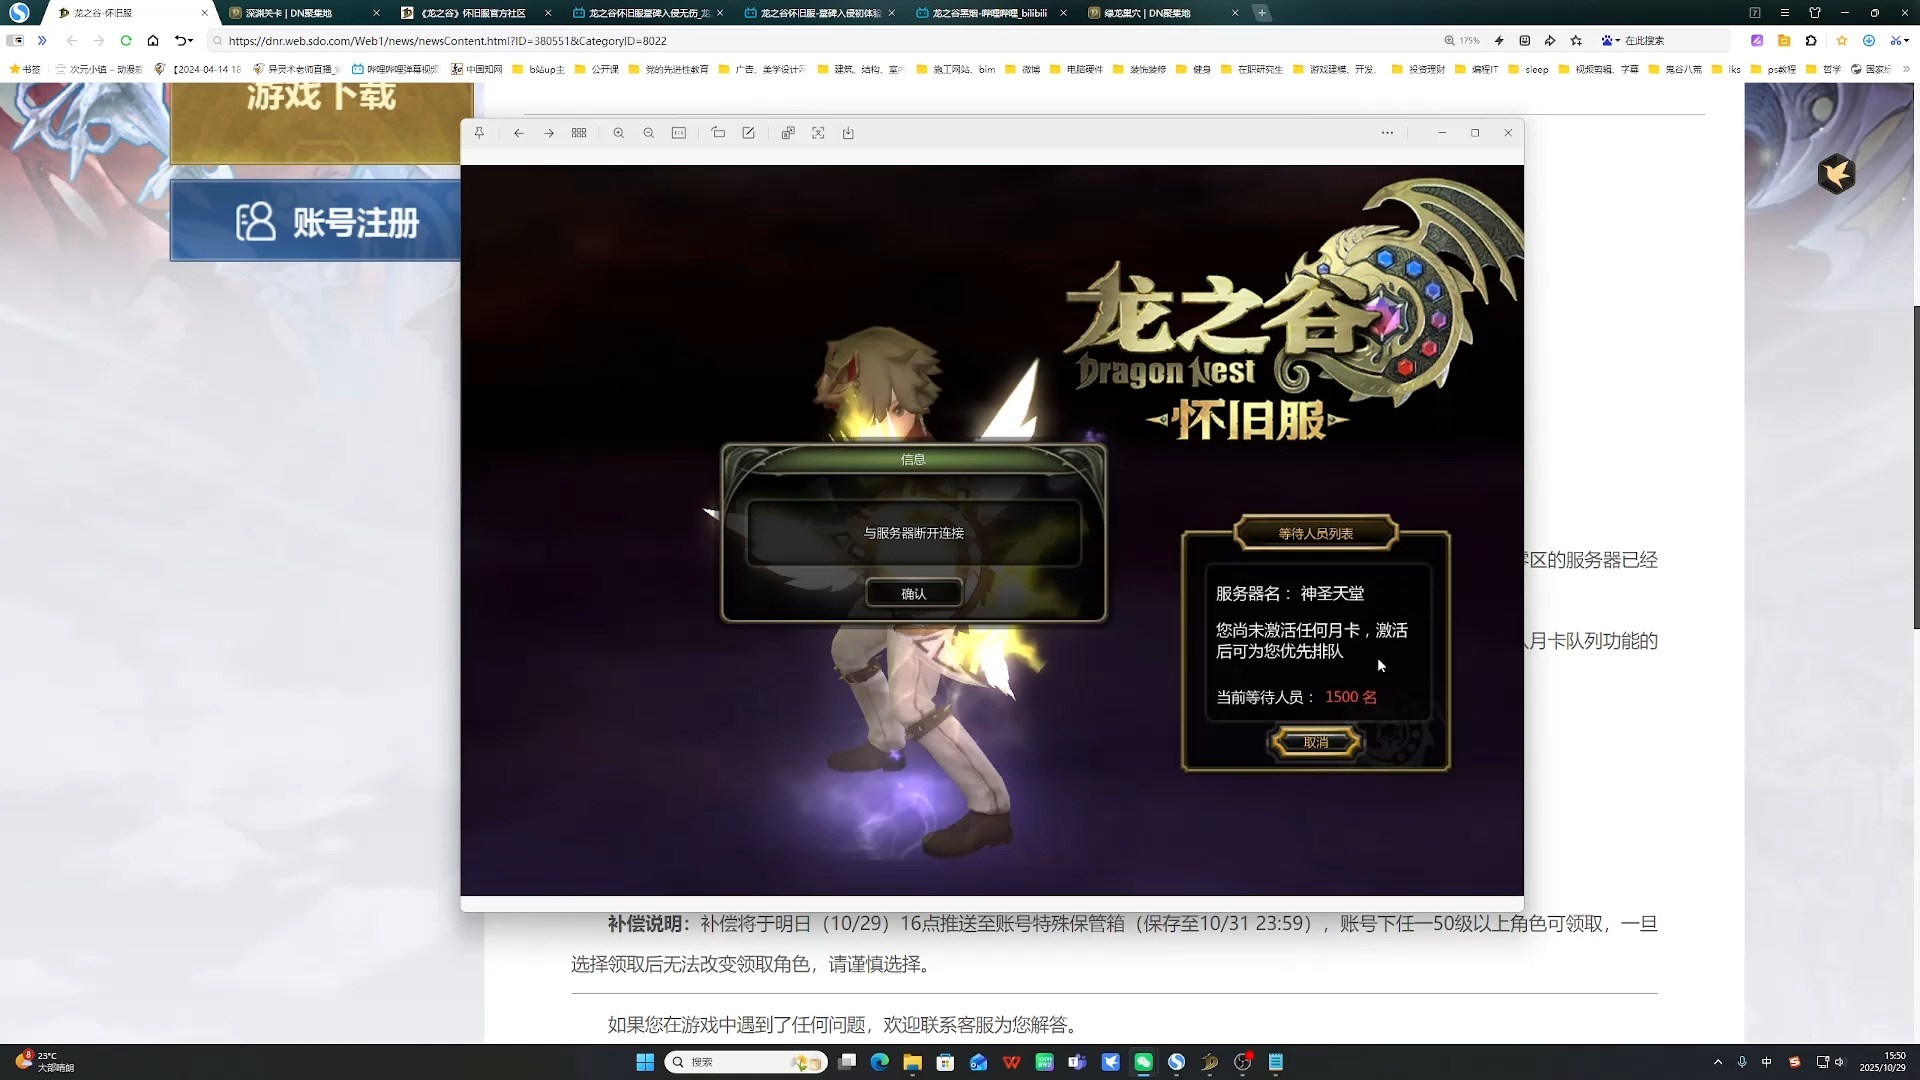
Task: Open the thumbnail grid view in viewer
Action: (x=579, y=133)
